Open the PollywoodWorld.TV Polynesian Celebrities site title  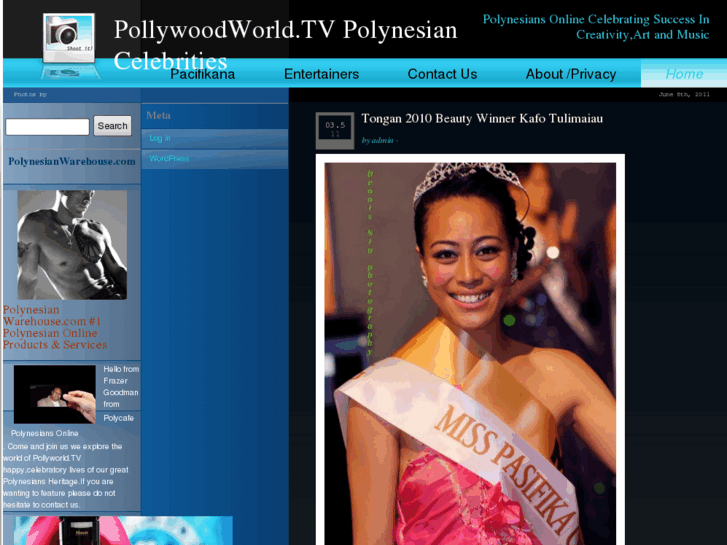285,45
